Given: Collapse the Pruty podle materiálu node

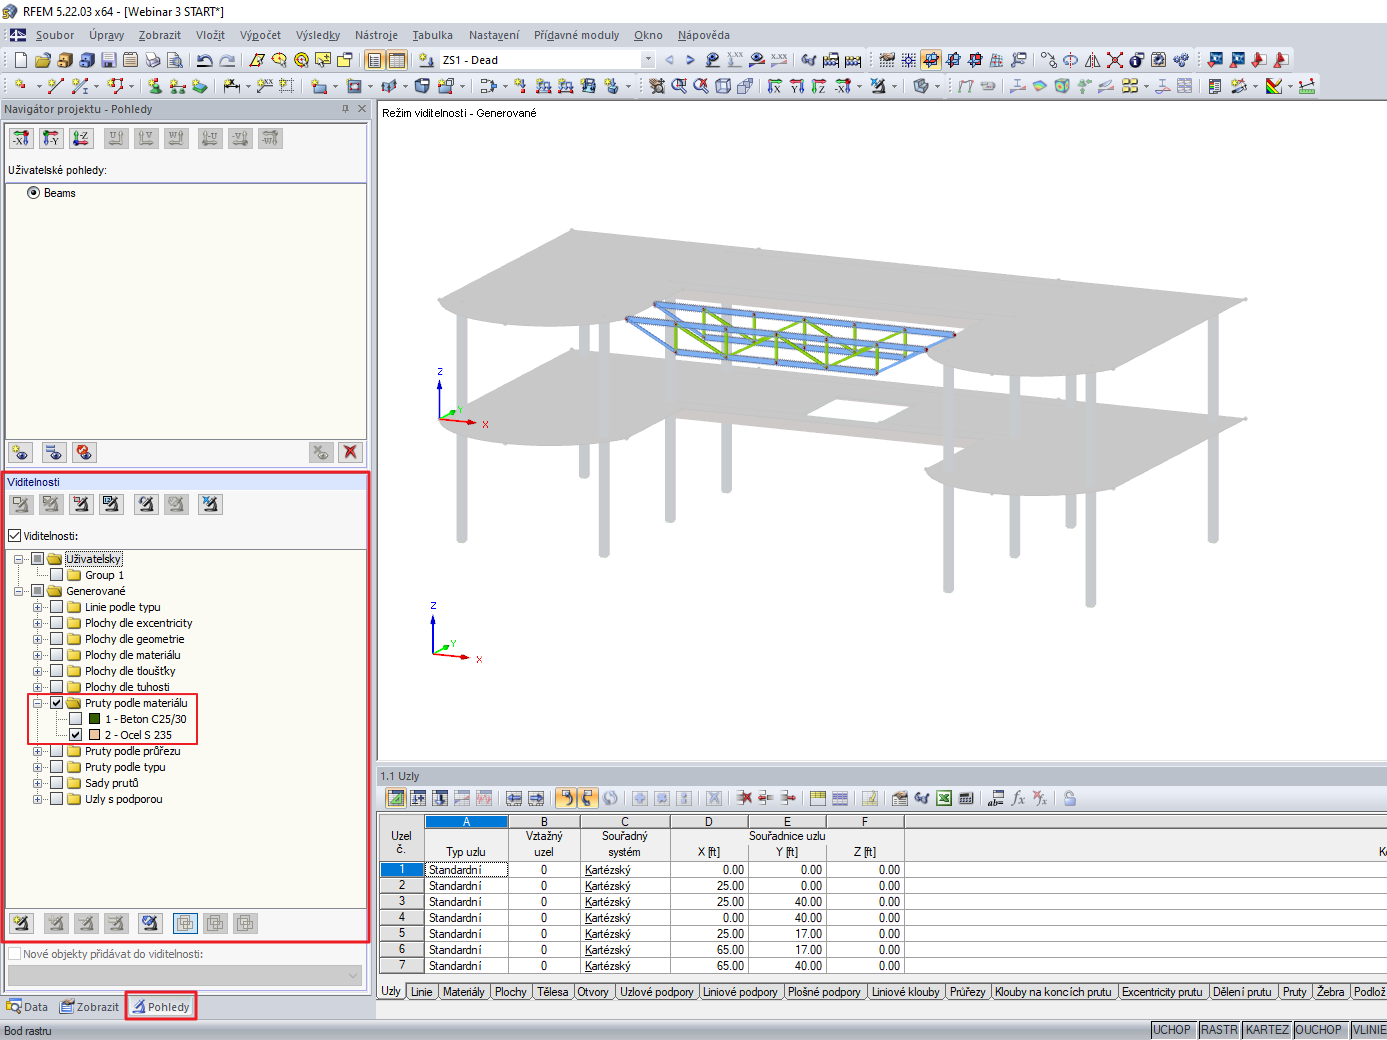Looking at the screenshot, I should pyautogui.click(x=38, y=703).
